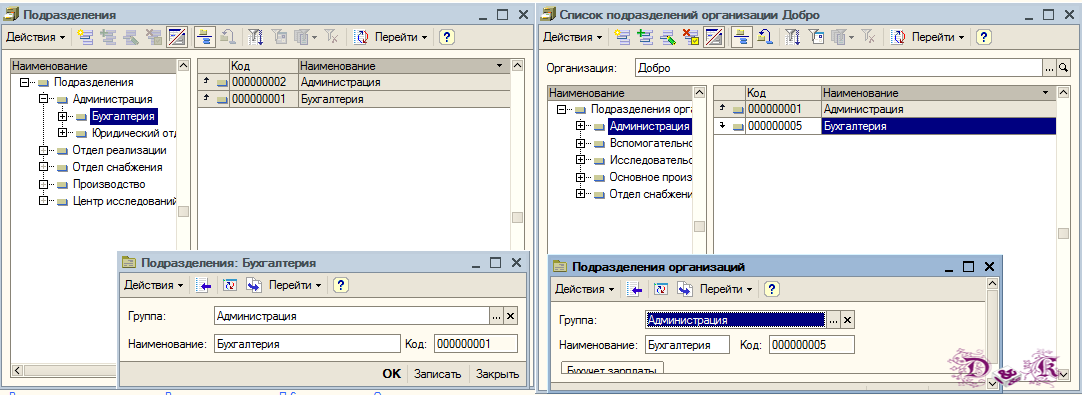Select row 000000002 Администрация in left list
The width and height of the screenshot is (1082, 395).
pyautogui.click(x=353, y=82)
